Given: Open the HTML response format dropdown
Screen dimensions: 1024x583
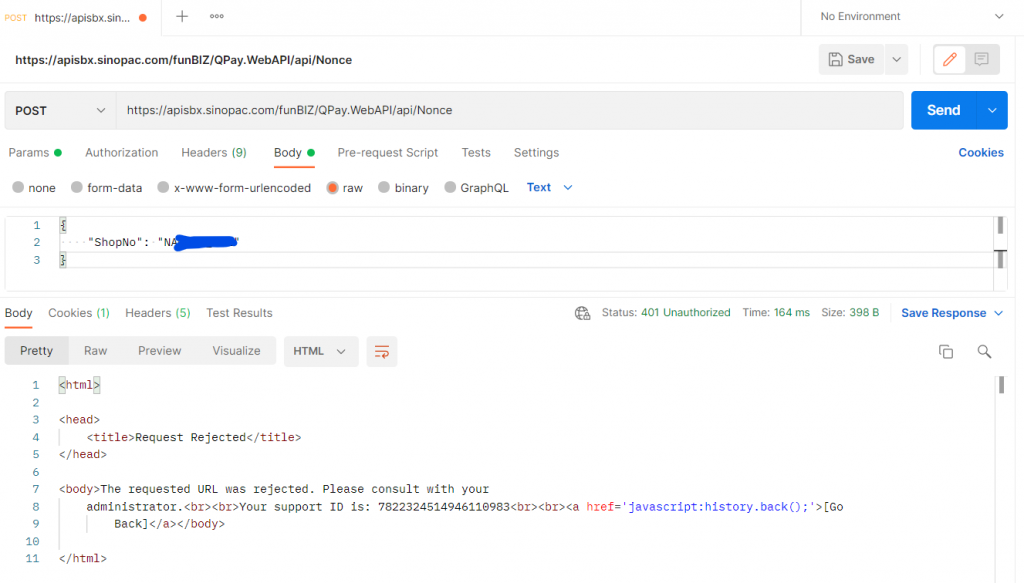Looking at the screenshot, I should tap(321, 351).
